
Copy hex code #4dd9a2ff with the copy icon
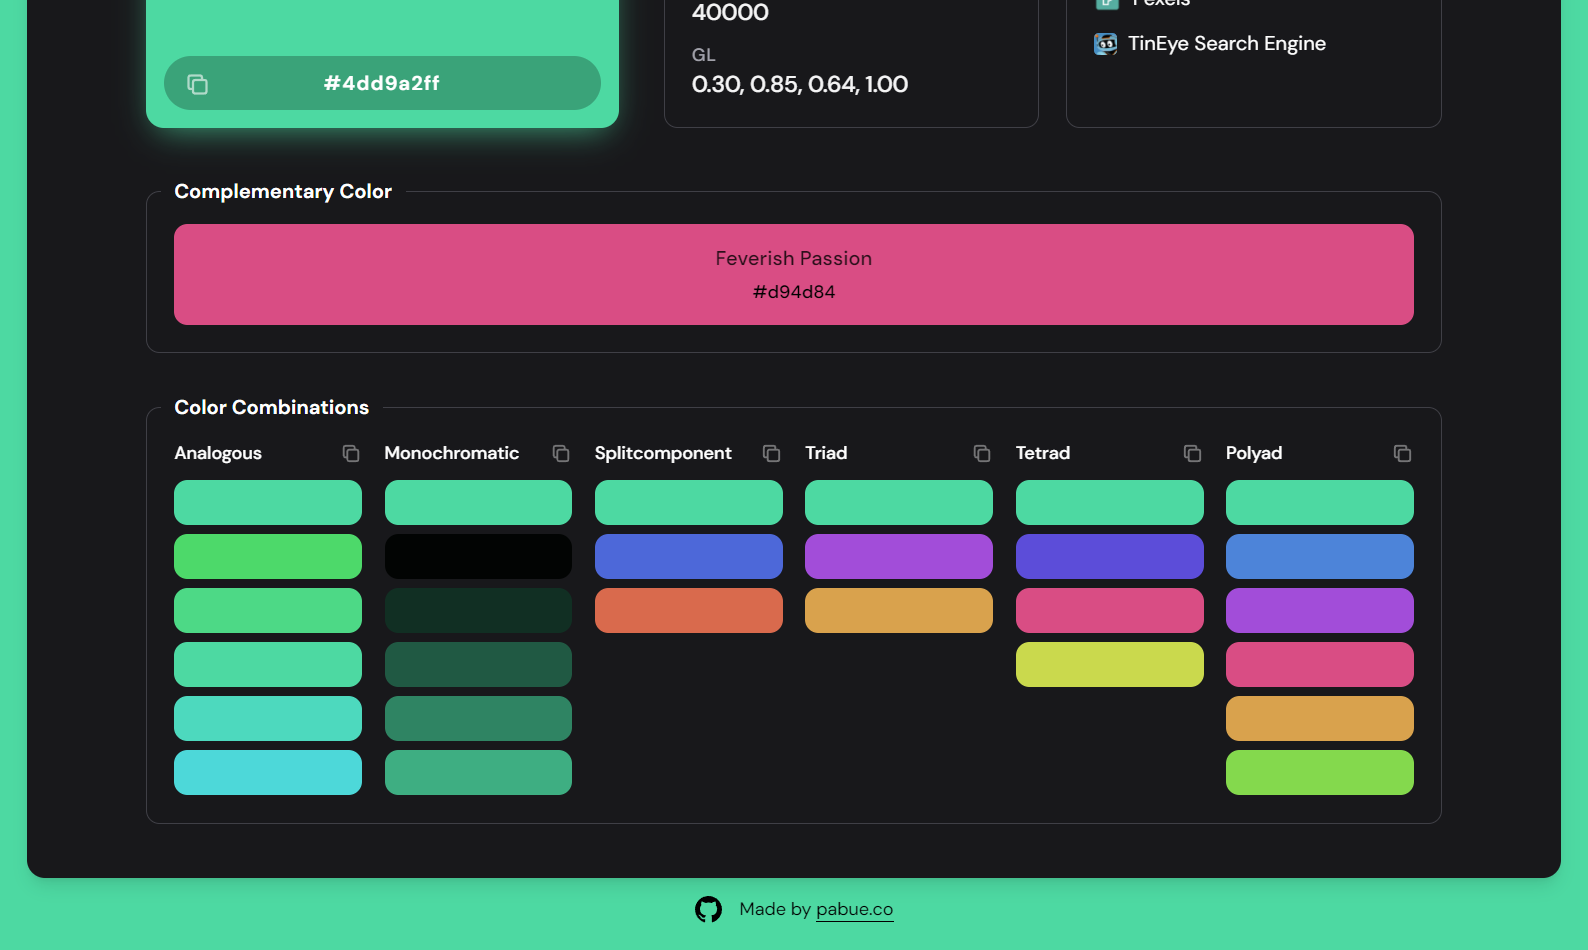(x=198, y=84)
